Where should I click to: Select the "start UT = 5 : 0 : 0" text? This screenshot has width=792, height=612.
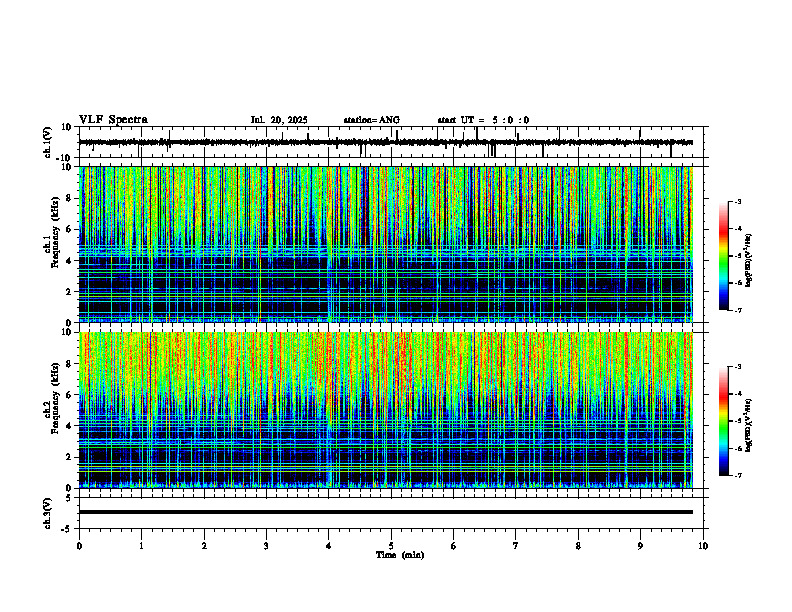(483, 120)
